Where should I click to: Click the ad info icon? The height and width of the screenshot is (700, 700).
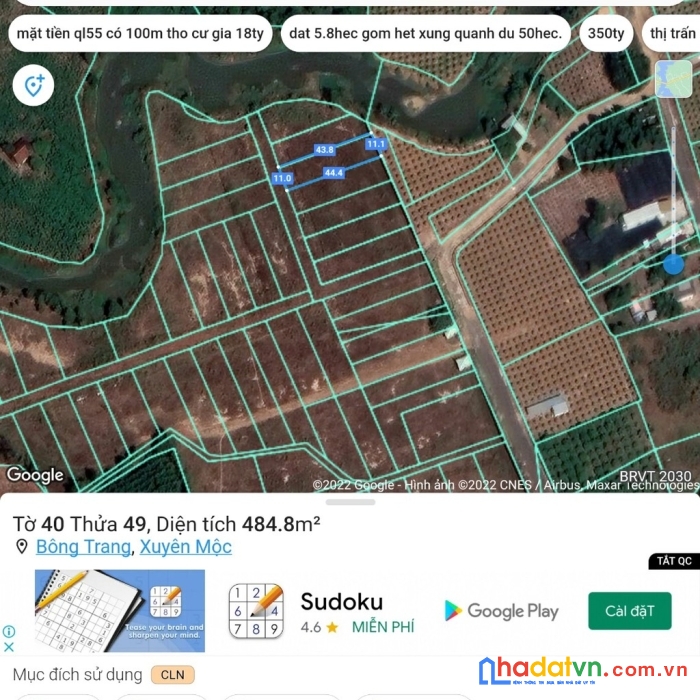pos(9,631)
